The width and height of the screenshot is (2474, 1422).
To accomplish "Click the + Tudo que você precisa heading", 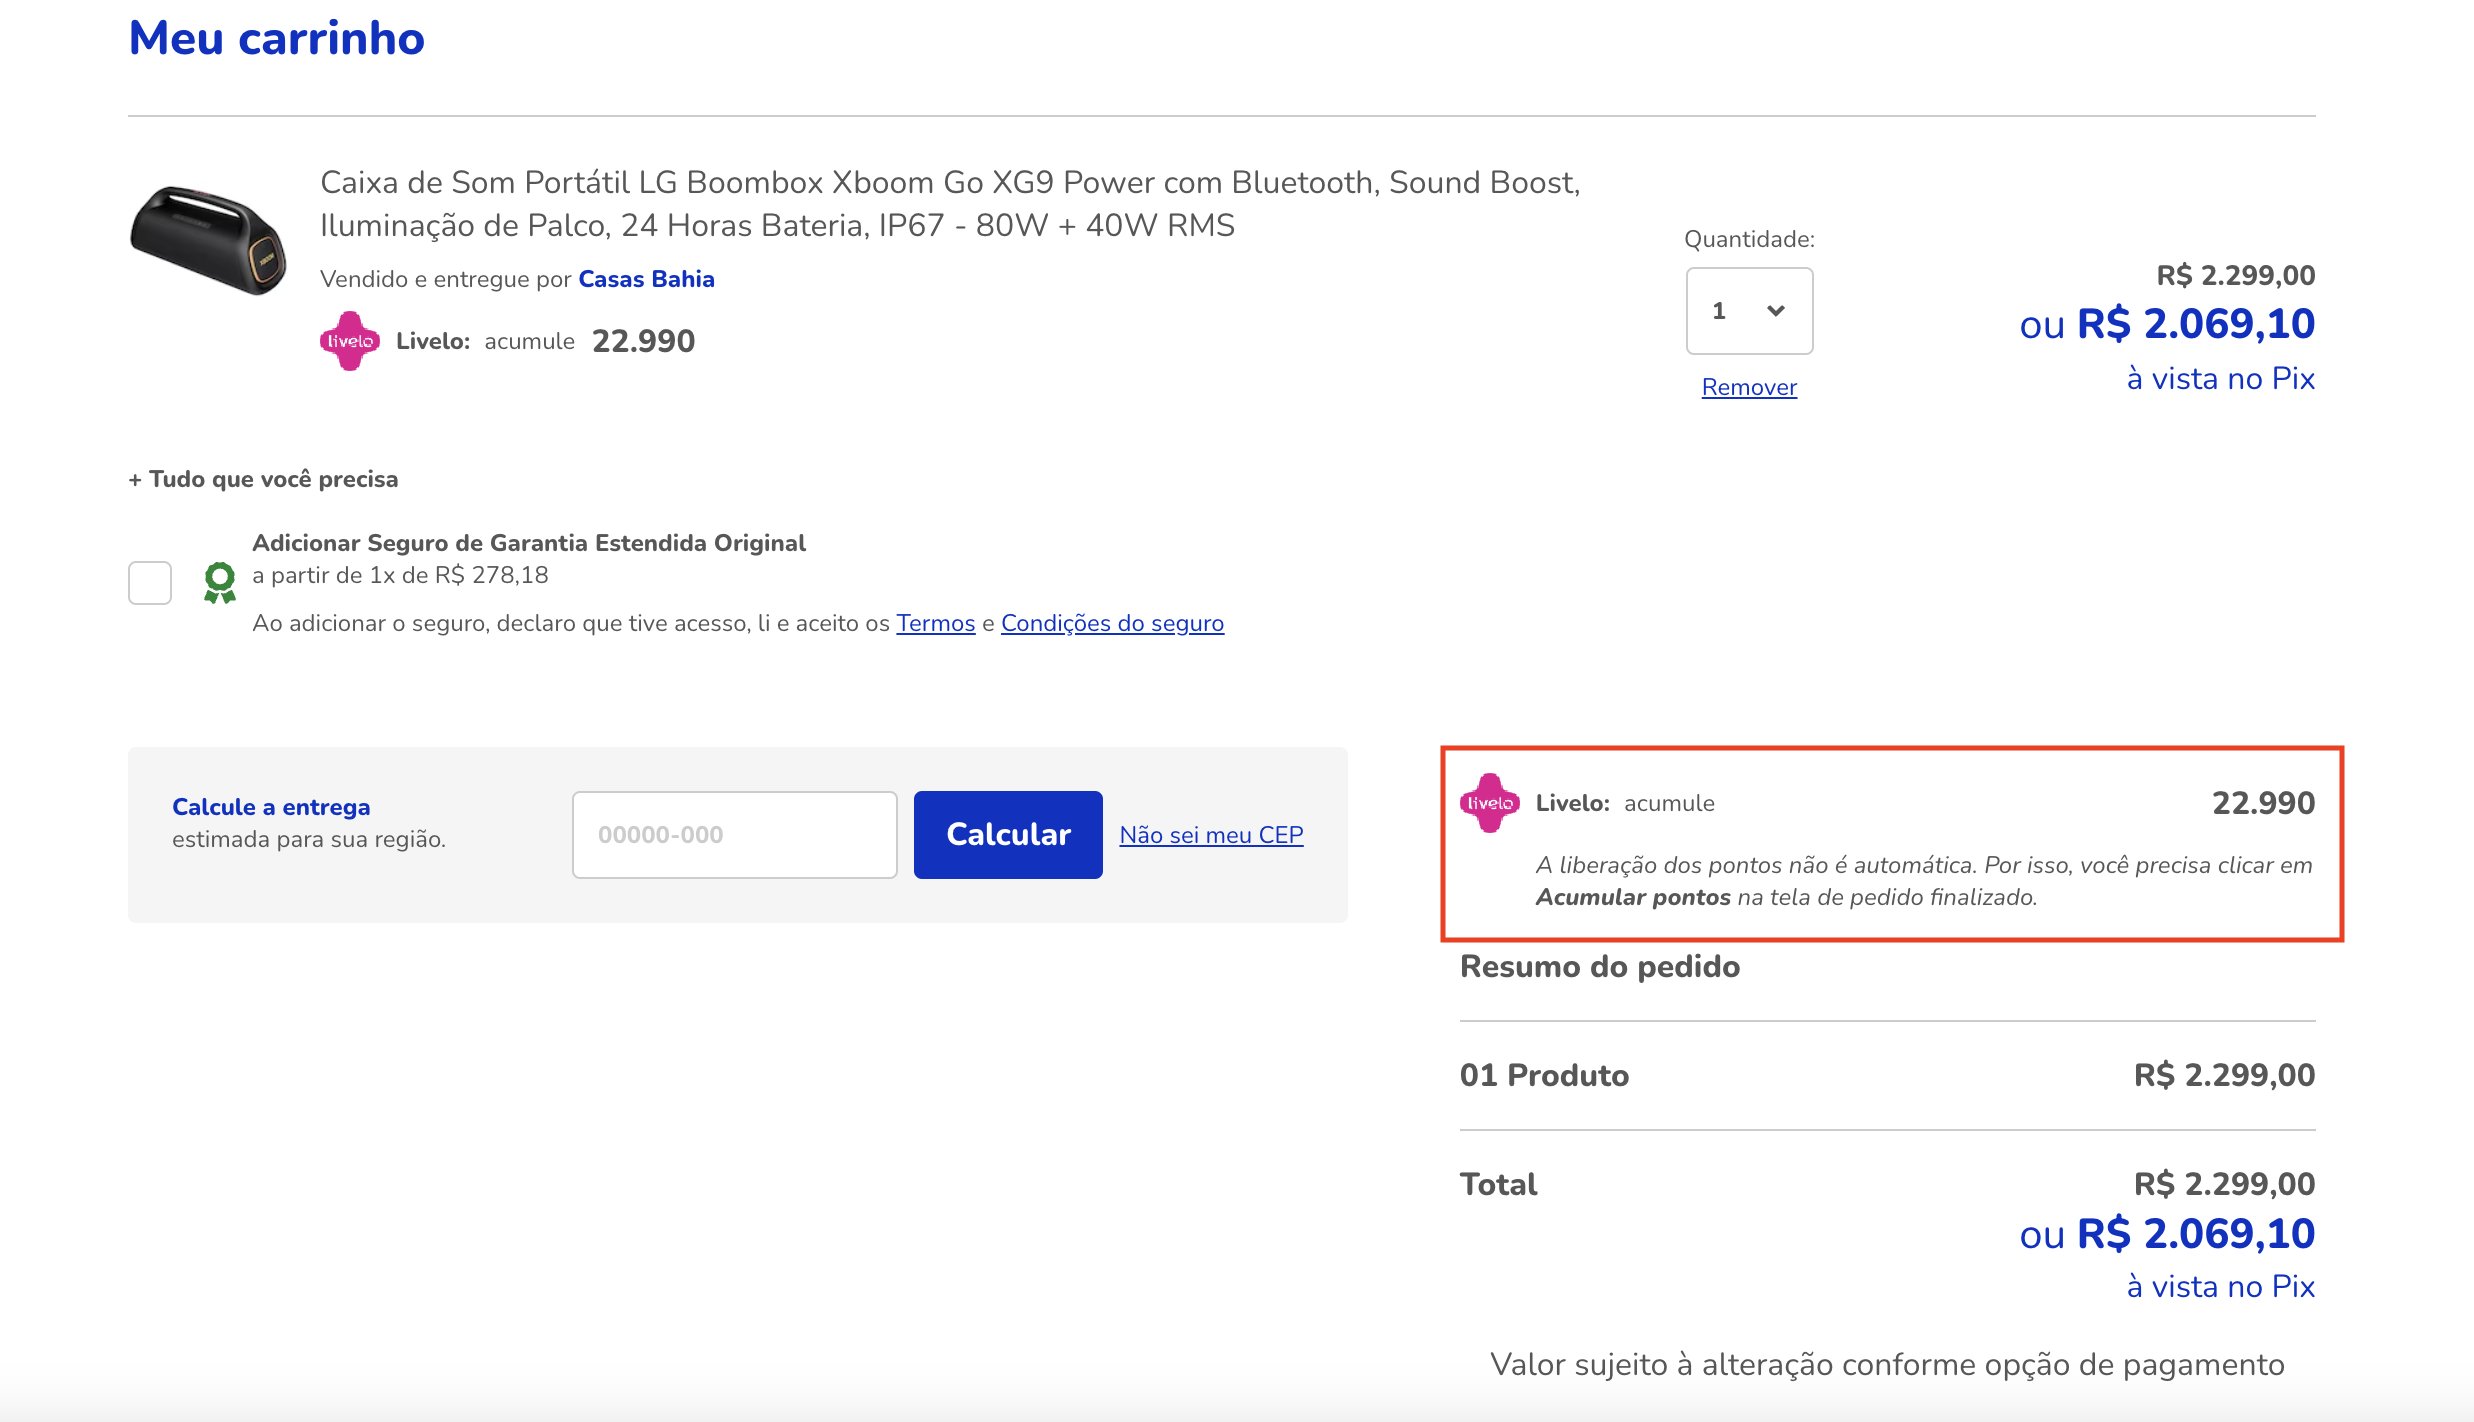I will [x=263, y=479].
